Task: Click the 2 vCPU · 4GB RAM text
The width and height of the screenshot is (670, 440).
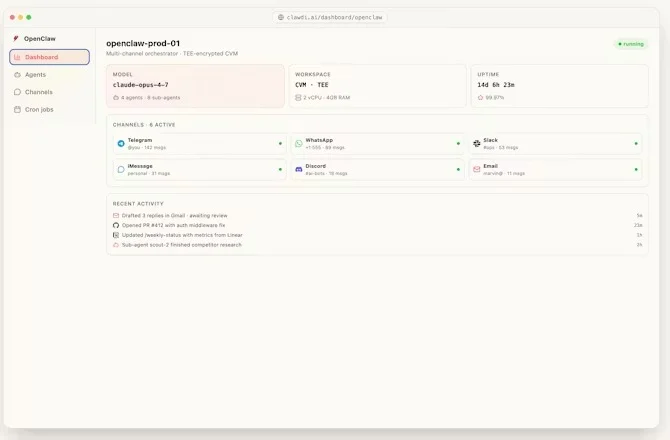Action: point(326,98)
